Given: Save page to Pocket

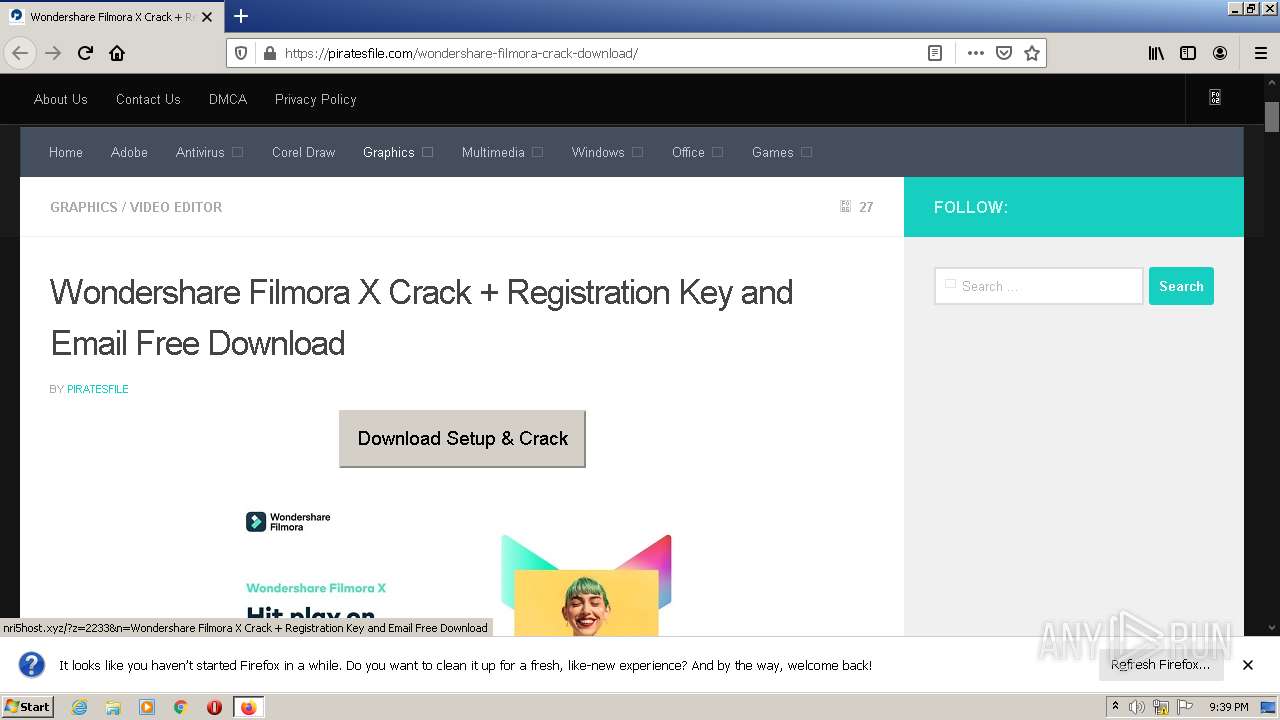Looking at the screenshot, I should pyautogui.click(x=1004, y=53).
